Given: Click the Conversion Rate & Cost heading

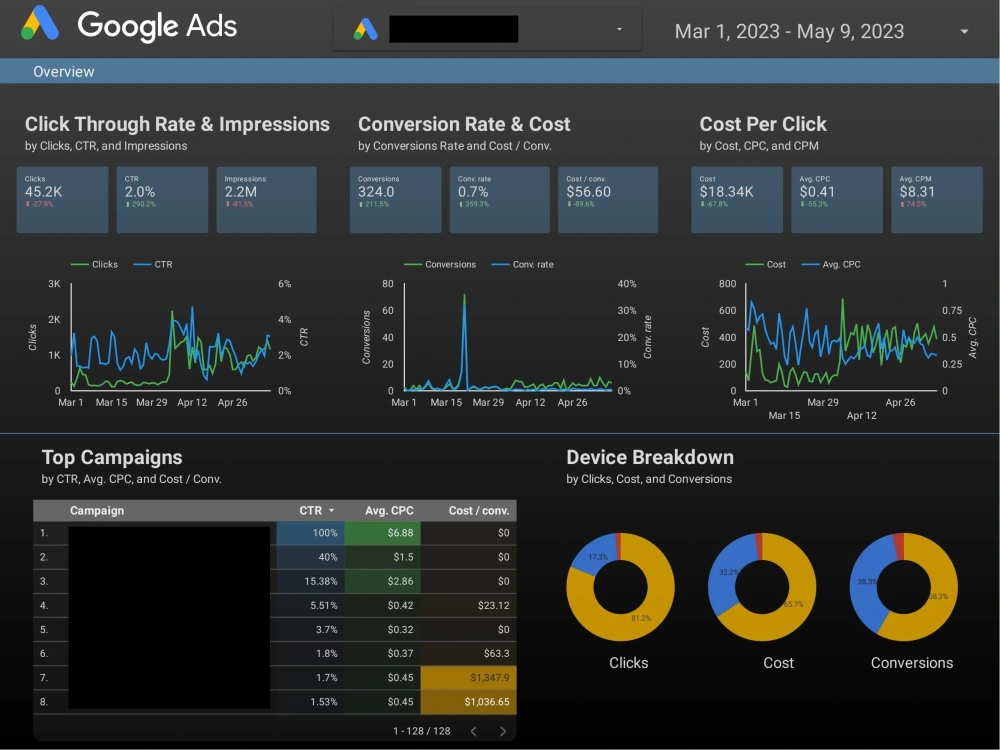Looking at the screenshot, I should 464,124.
